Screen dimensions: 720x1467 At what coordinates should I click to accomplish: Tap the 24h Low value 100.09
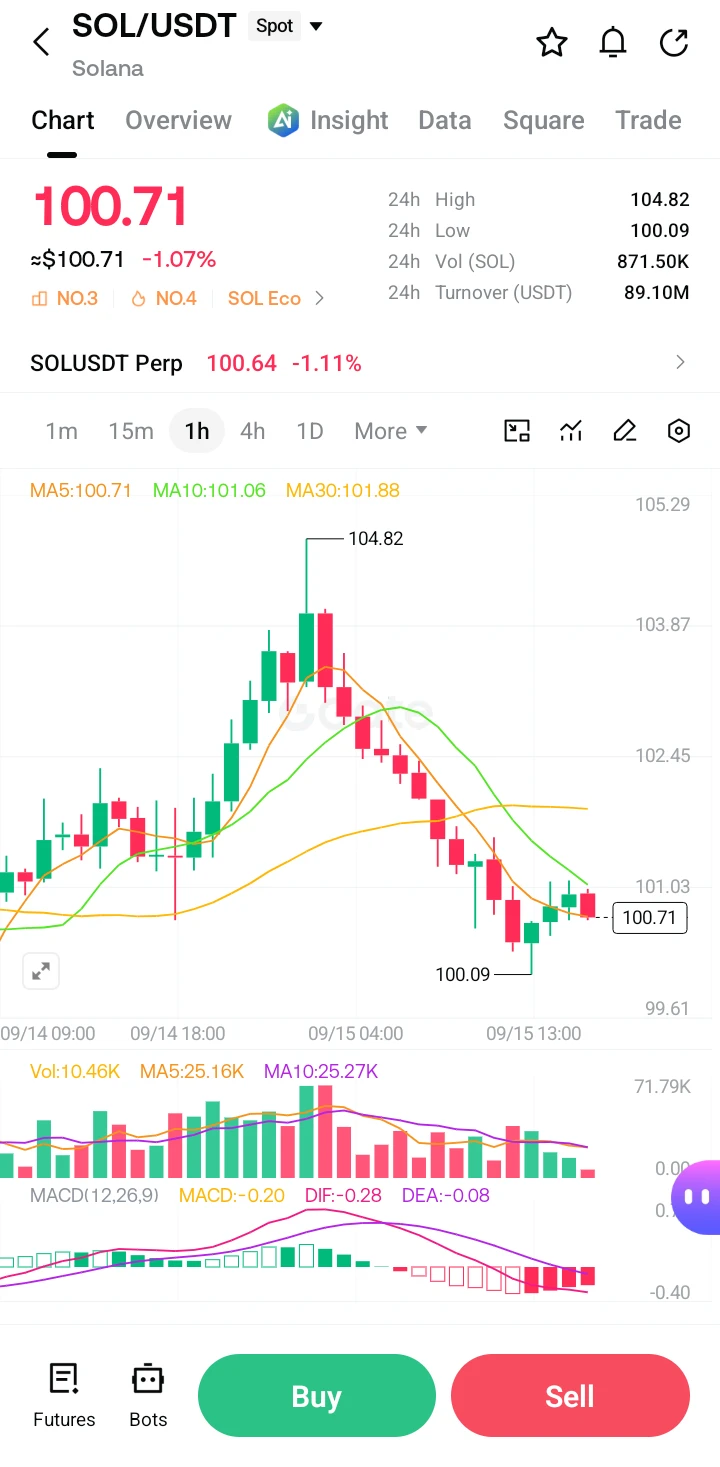(660, 231)
